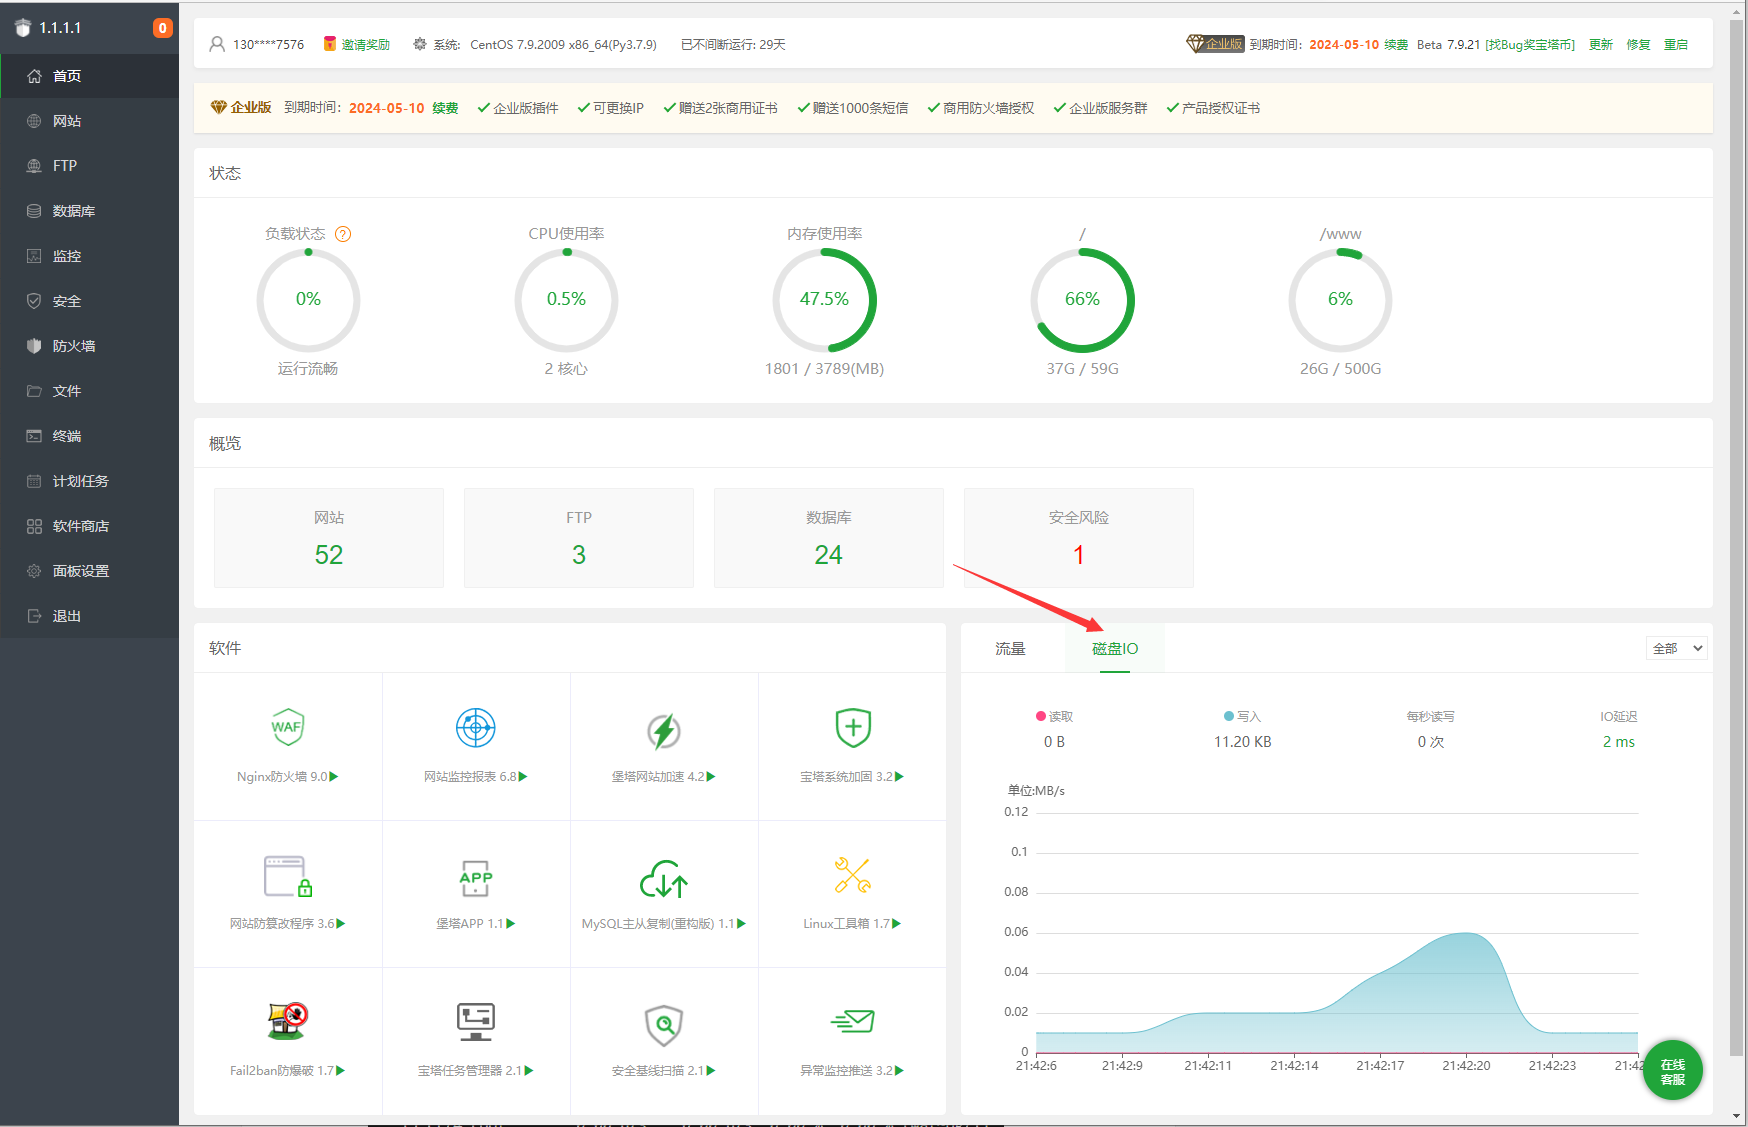Click the user account icon beside 130****7576

click(217, 44)
